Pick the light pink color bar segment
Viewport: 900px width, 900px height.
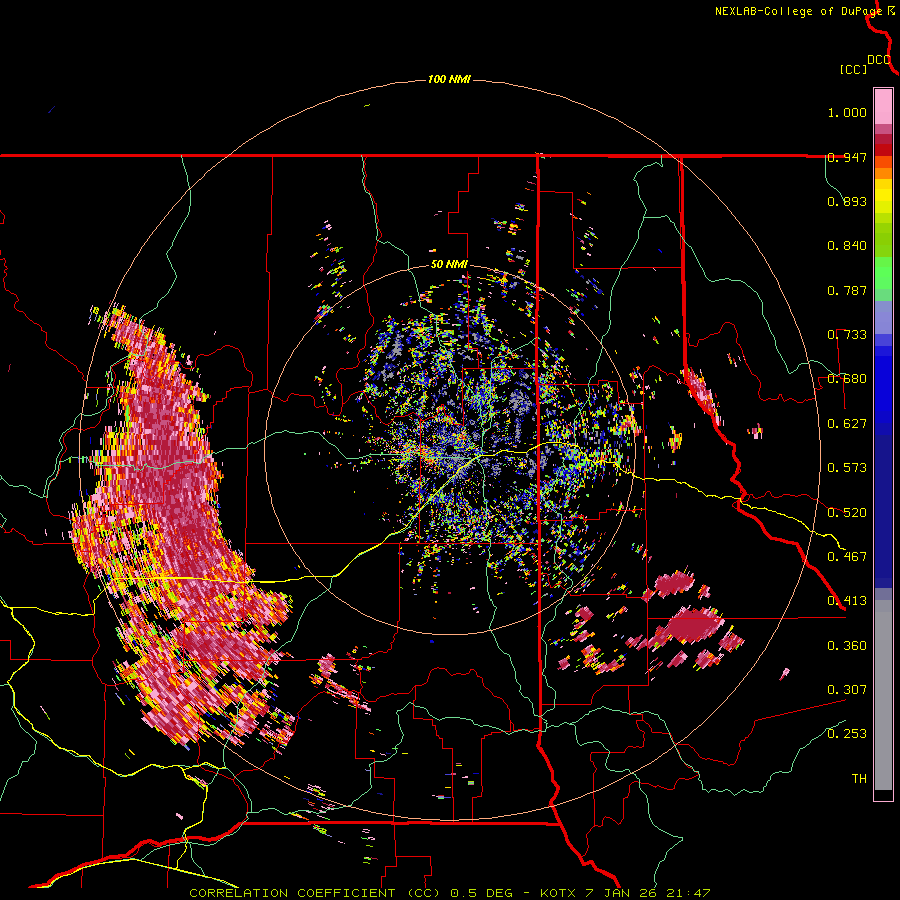(883, 107)
